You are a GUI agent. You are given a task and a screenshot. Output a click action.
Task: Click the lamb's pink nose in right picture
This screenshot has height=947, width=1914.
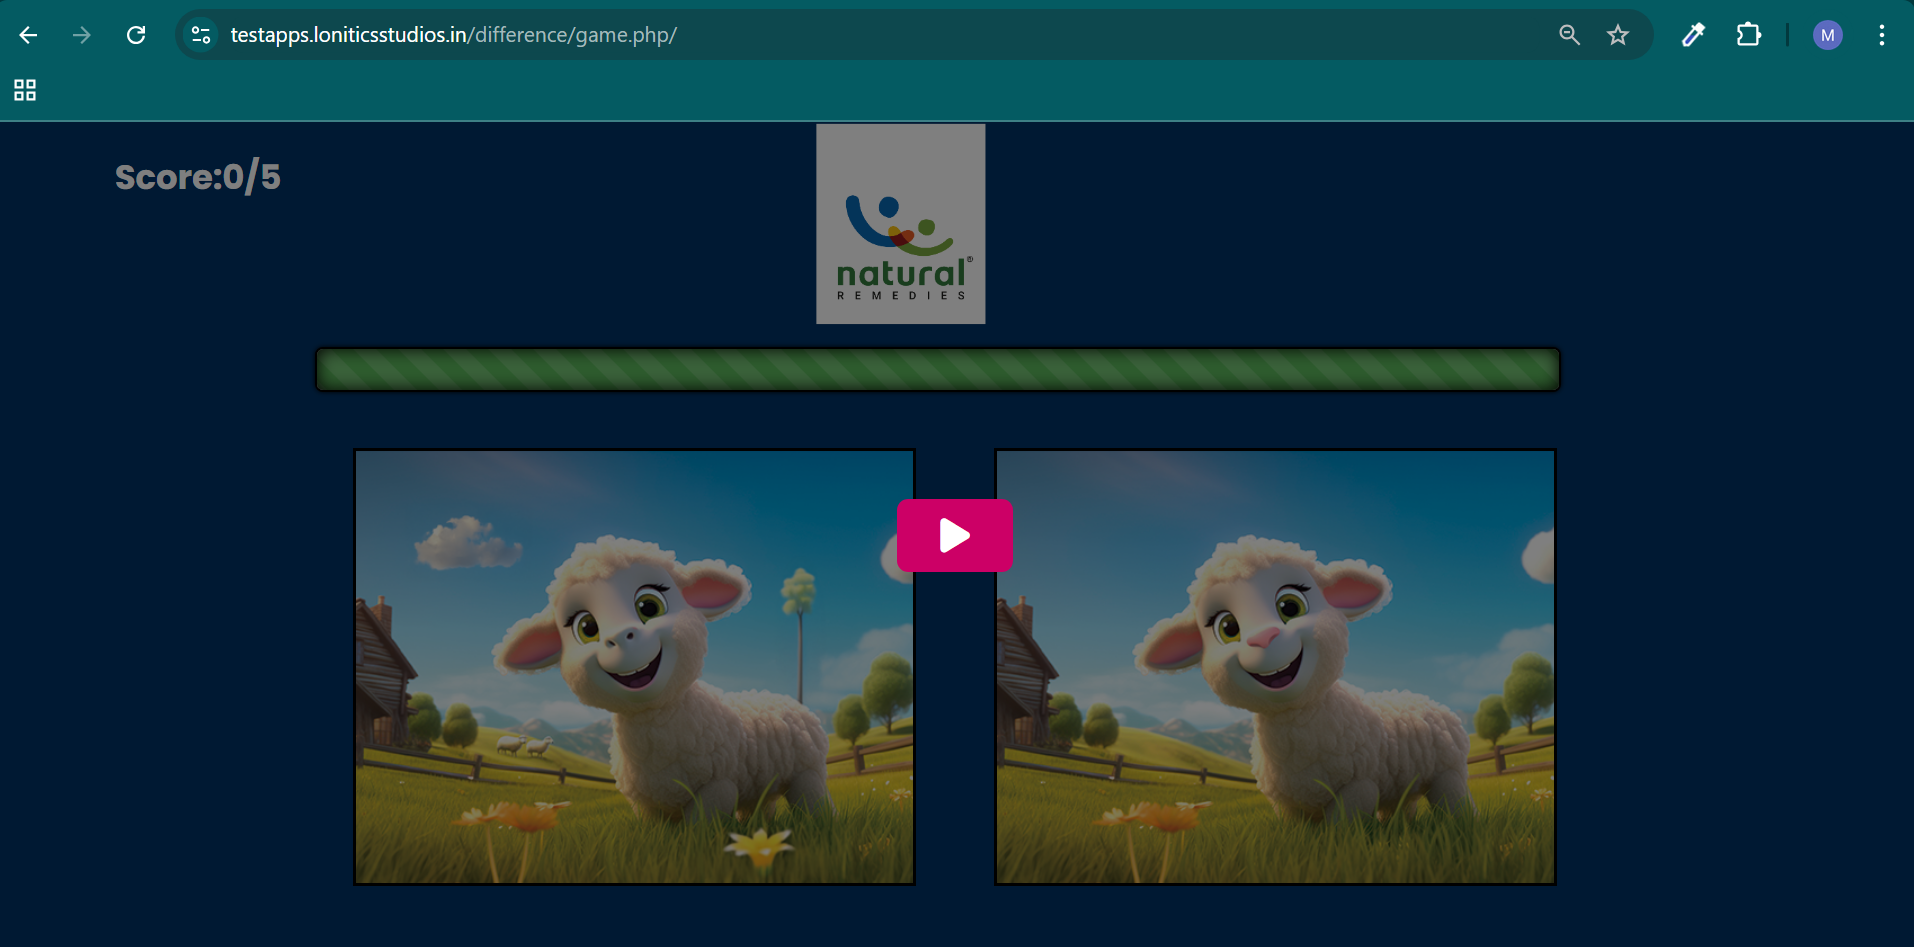[1264, 637]
